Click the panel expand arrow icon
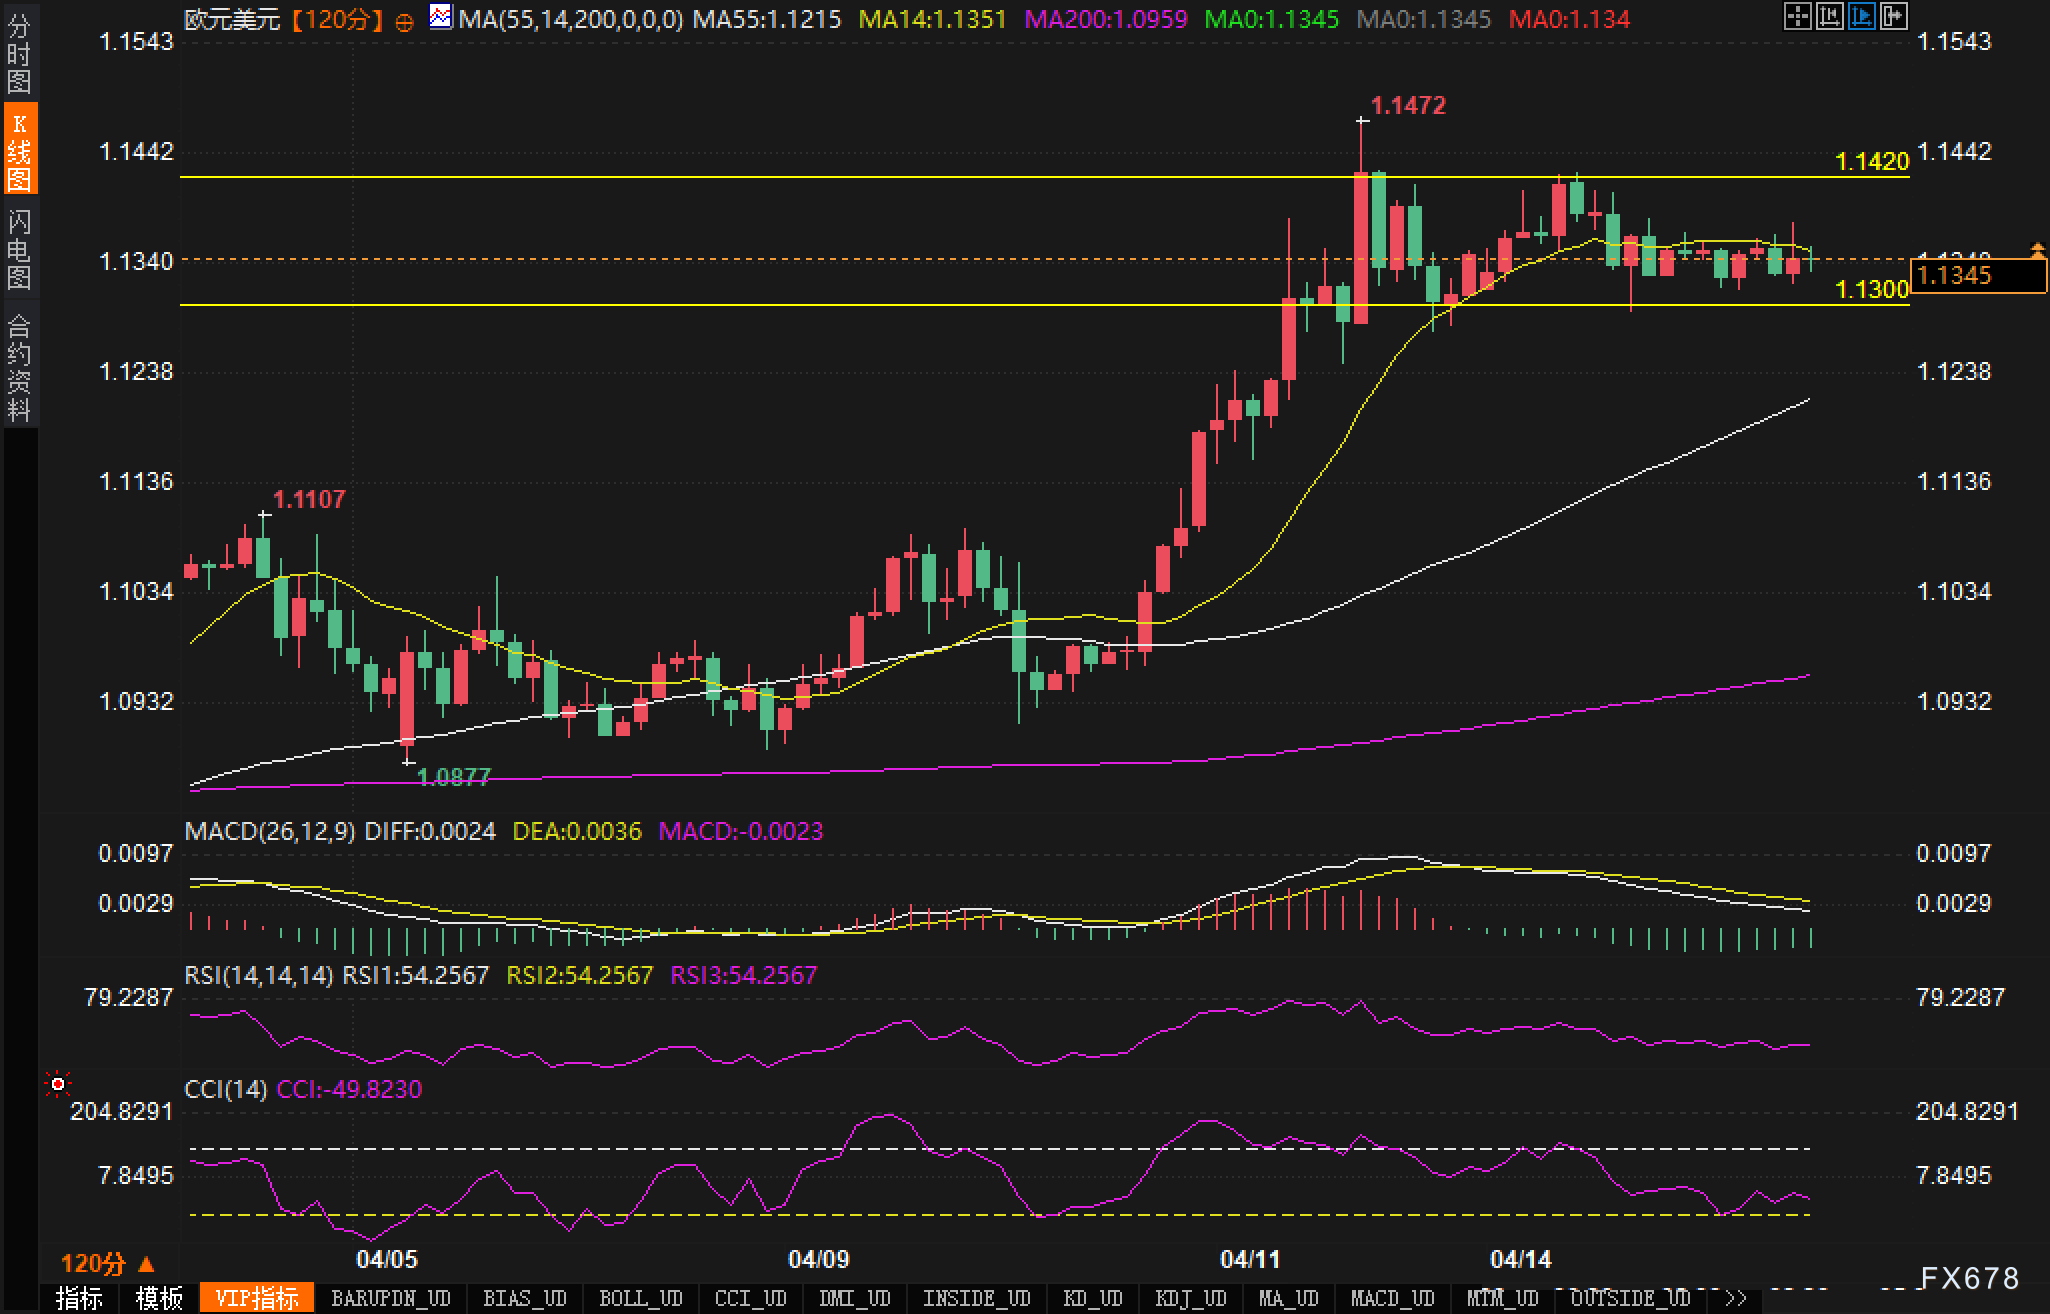The image size is (2050, 1314). [x=1893, y=16]
